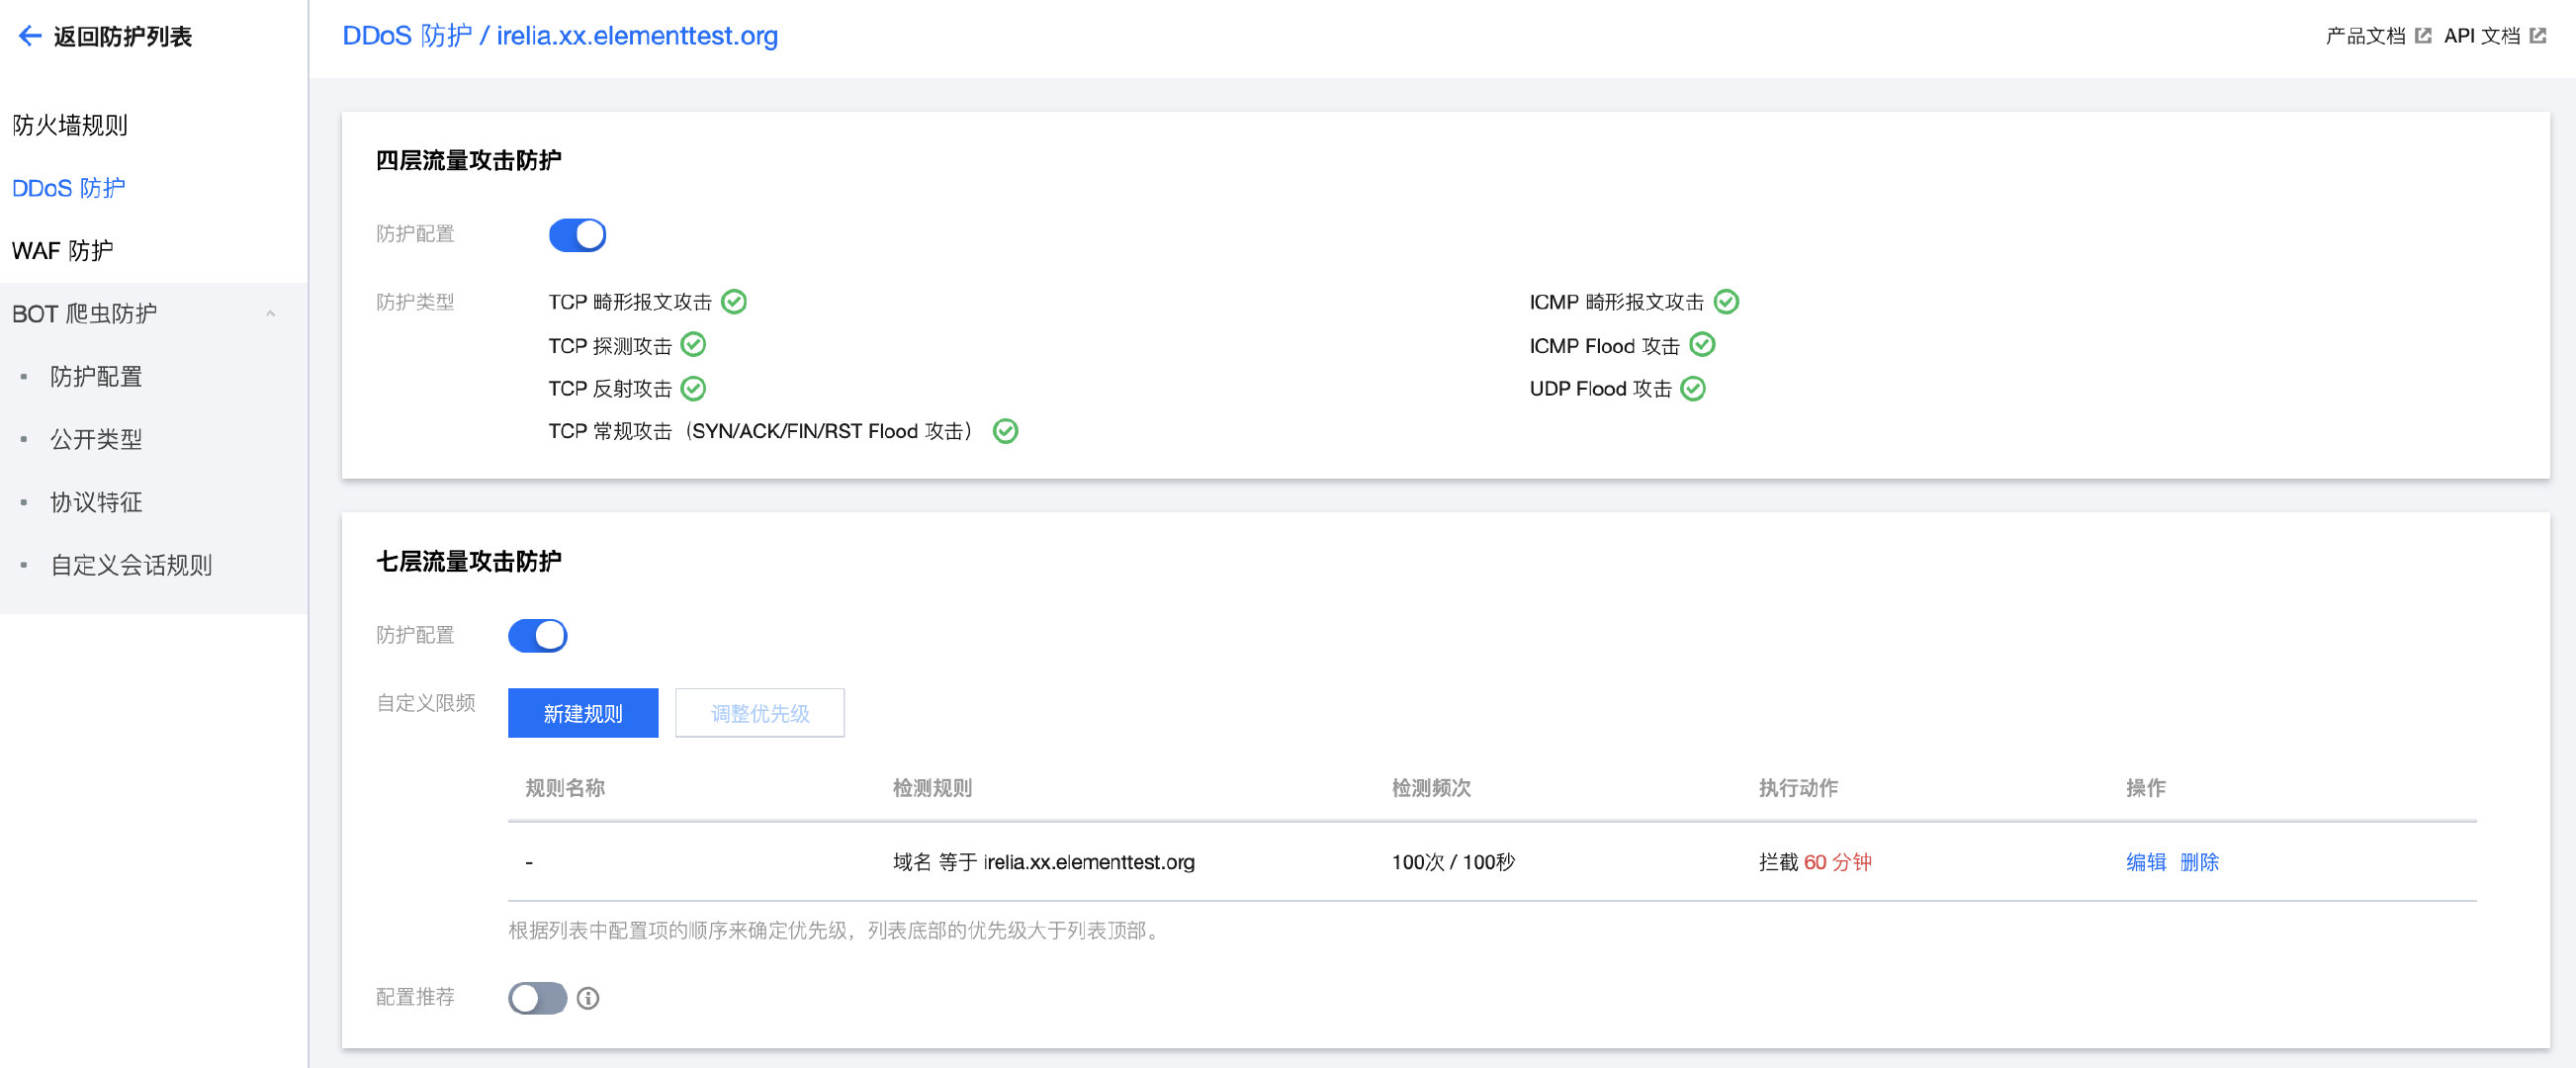Click the 新建规则 button
Viewport: 2576px width, 1068px height.
(582, 713)
